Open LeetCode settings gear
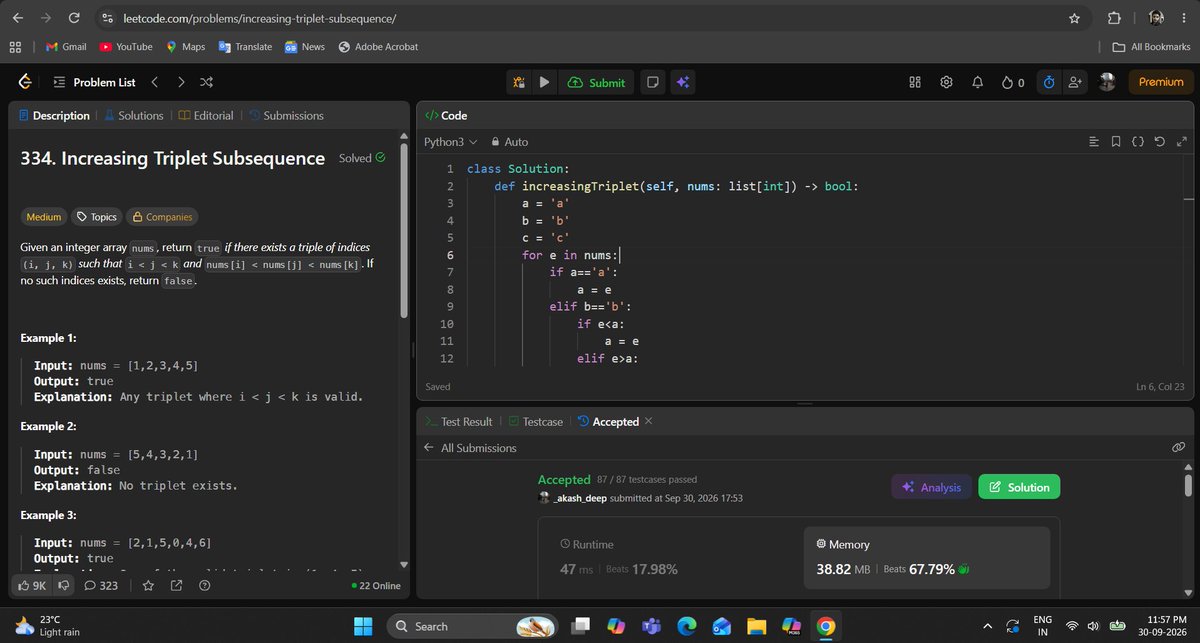Screen dimensions: 1200x643 click(x=946, y=83)
